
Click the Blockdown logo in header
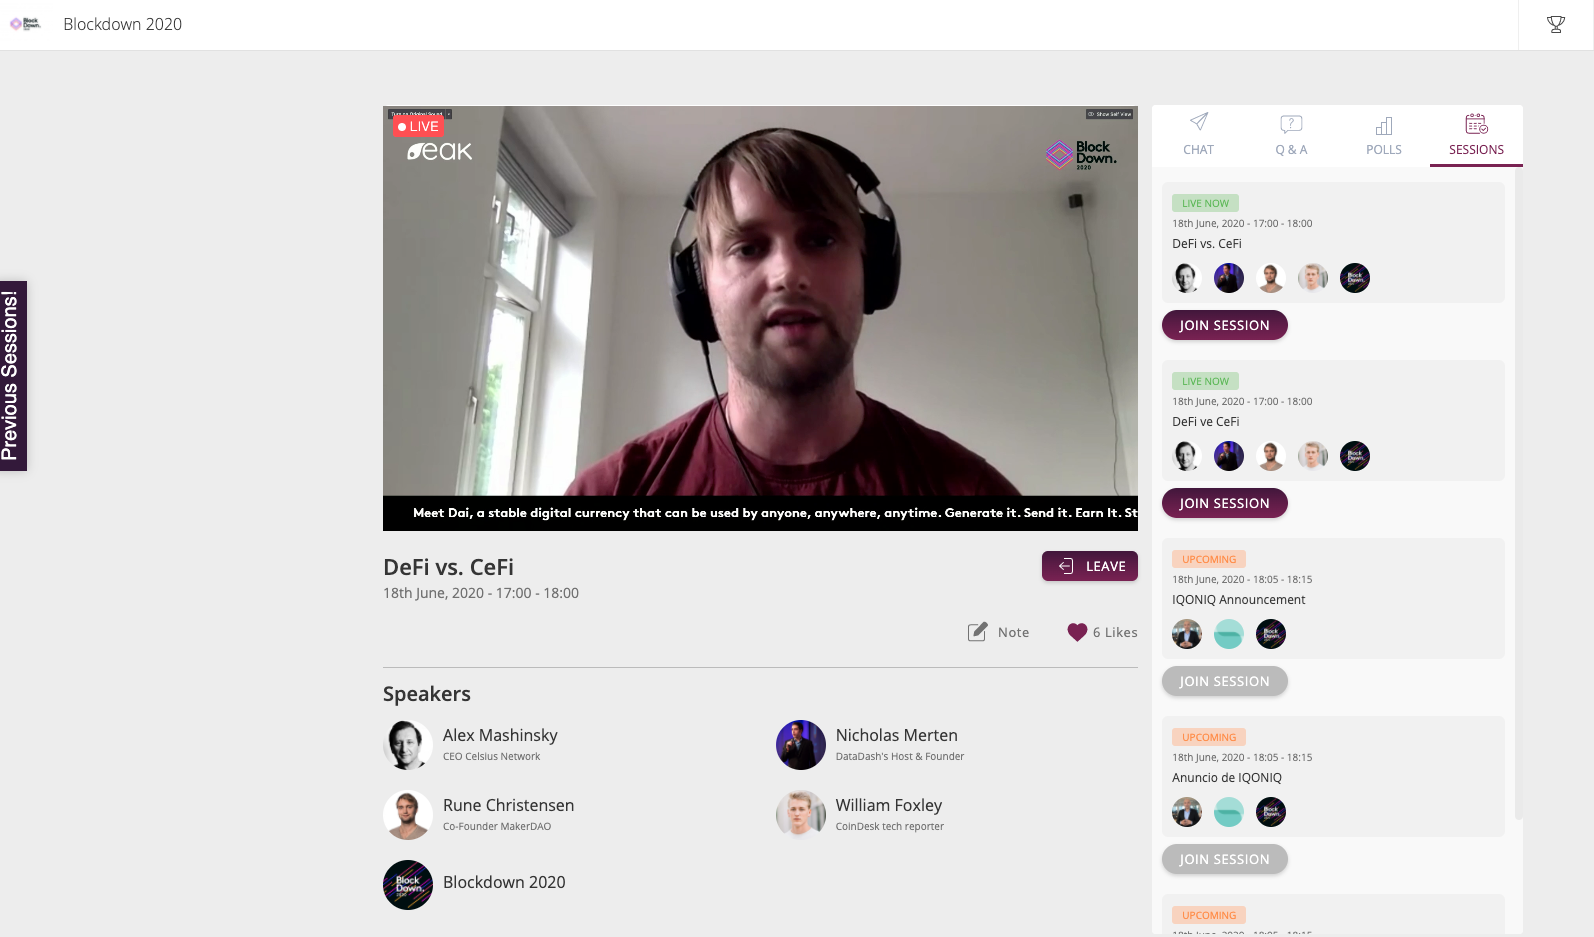25,24
